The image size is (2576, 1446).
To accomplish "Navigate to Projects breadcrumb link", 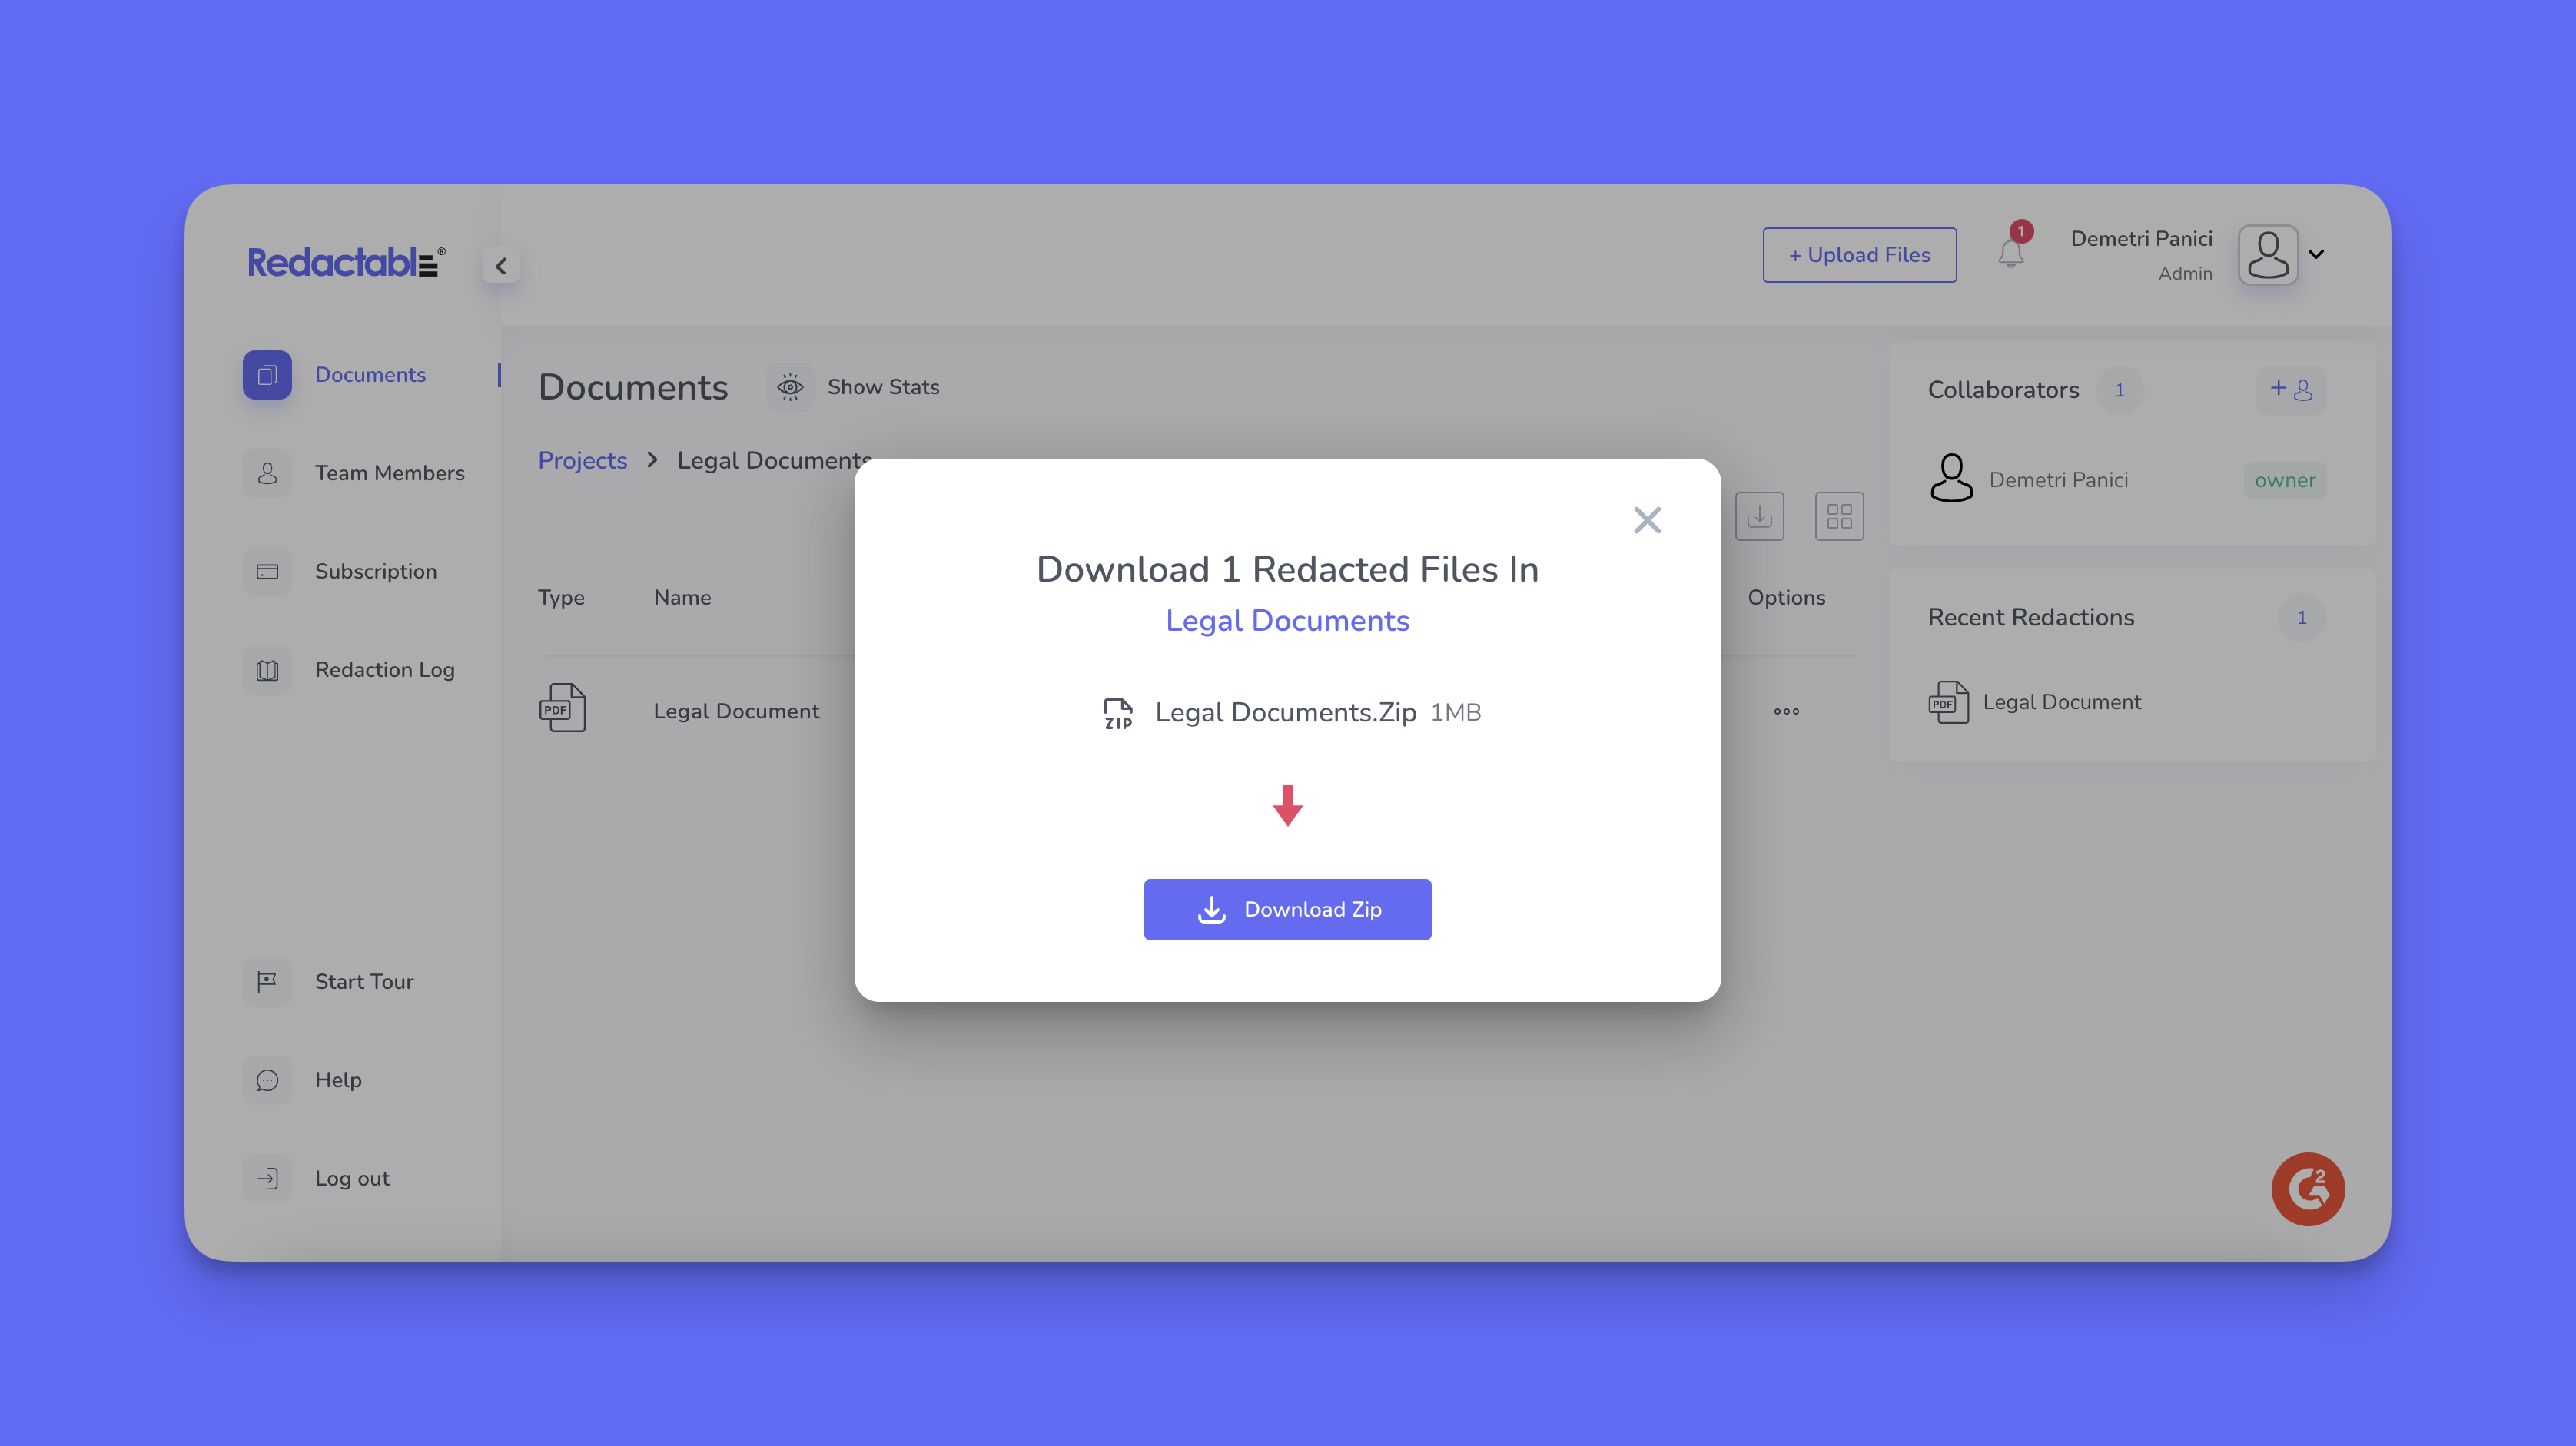I will (x=582, y=460).
